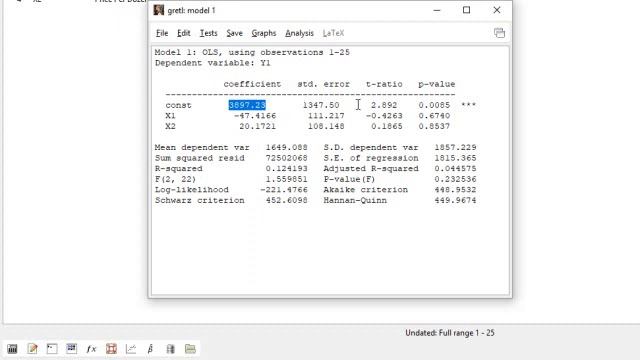
Task: Click X2 t-ratio 0.1865
Action: click(x=387, y=127)
